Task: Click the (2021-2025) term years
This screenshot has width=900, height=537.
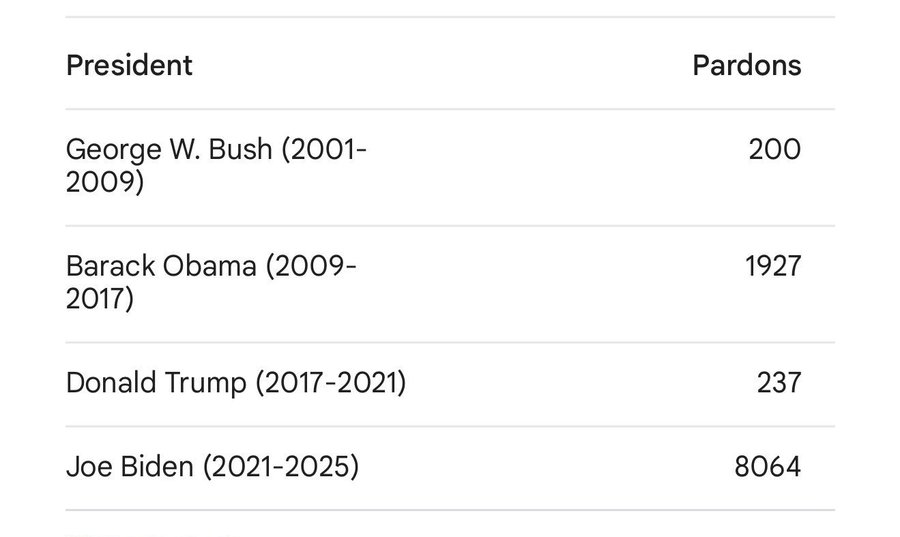Action: pos(281,466)
